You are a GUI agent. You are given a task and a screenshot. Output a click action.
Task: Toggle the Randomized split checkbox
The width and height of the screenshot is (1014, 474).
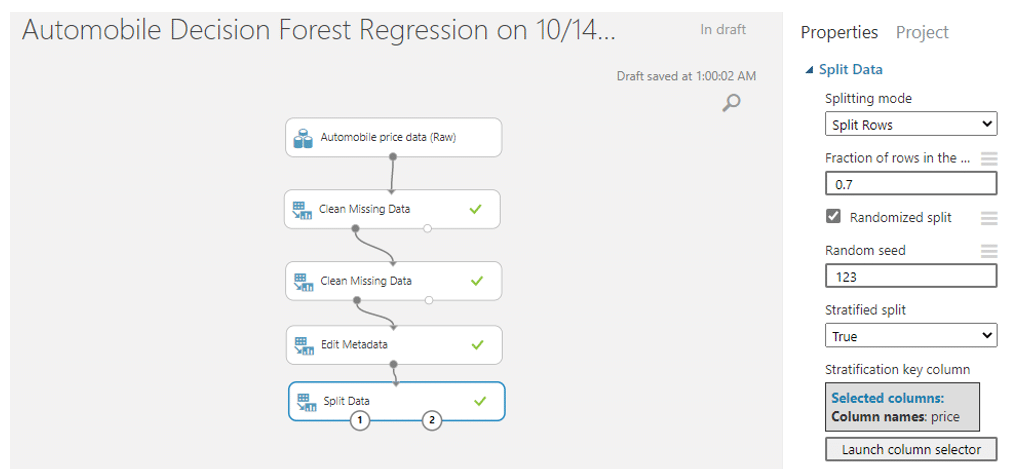click(833, 217)
